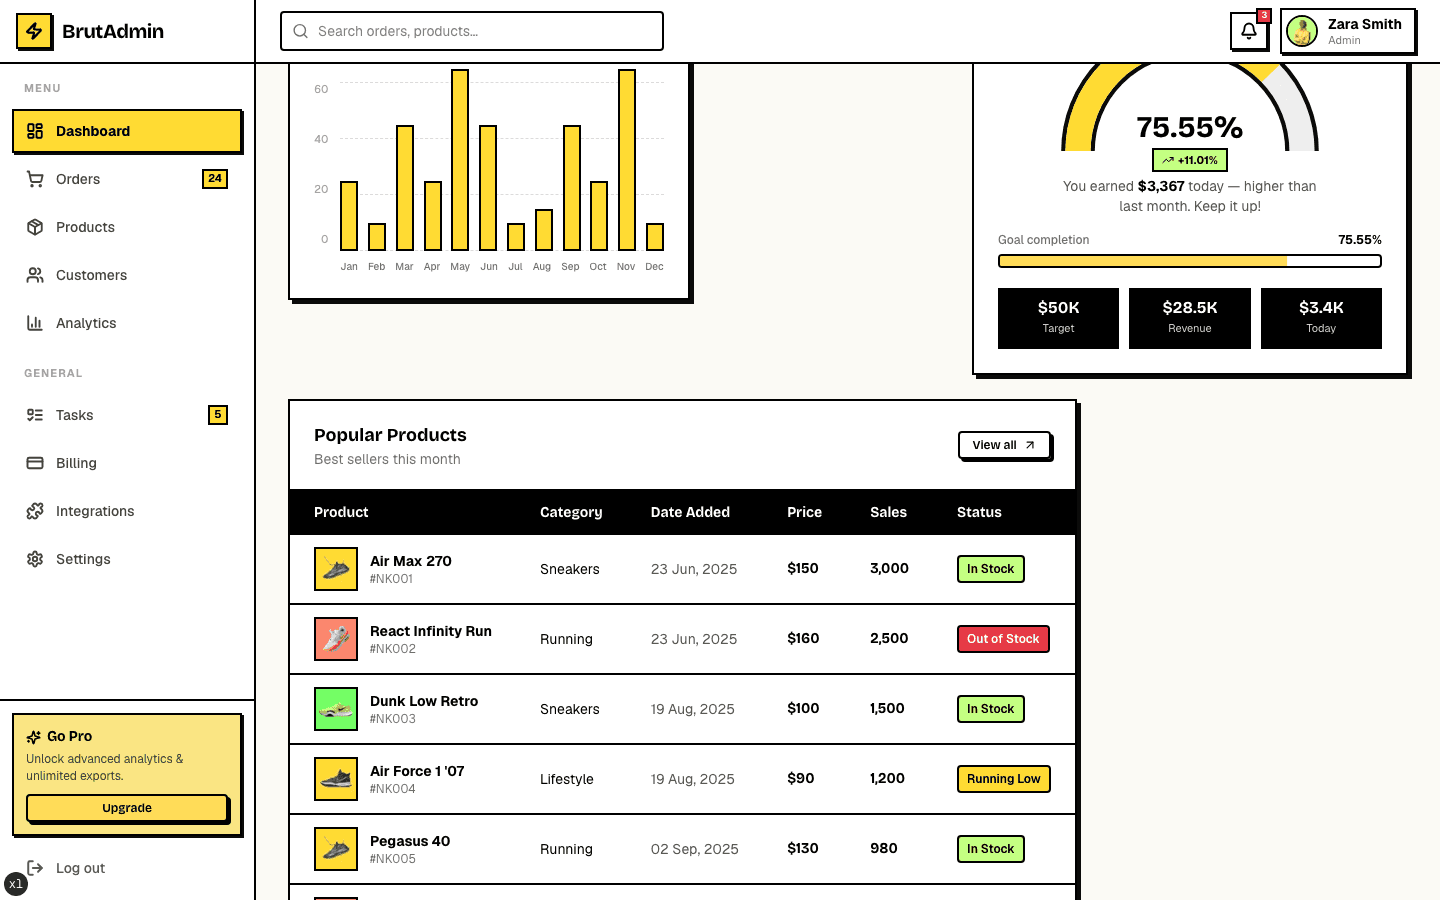Viewport: 1440px width, 900px height.
Task: Click the In Stock badge for Air Max 270
Action: click(x=991, y=569)
